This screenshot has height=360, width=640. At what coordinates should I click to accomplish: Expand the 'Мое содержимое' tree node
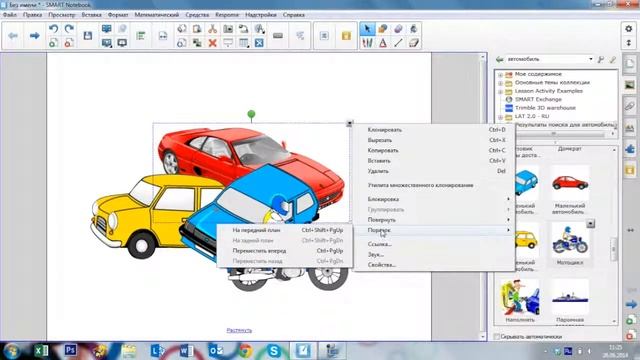tap(500, 75)
